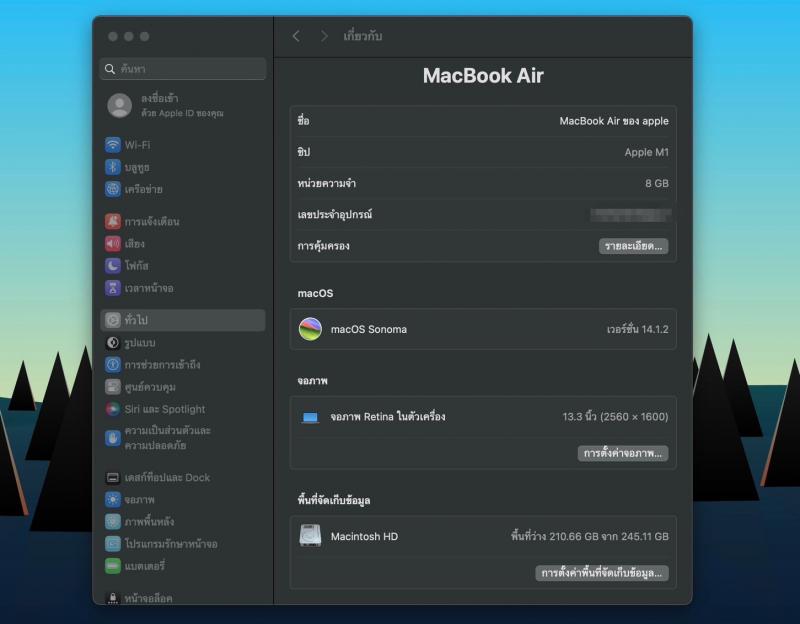Open Control Center (ศูนย์ควบคุม) icon
The image size is (800, 624).
point(113,387)
